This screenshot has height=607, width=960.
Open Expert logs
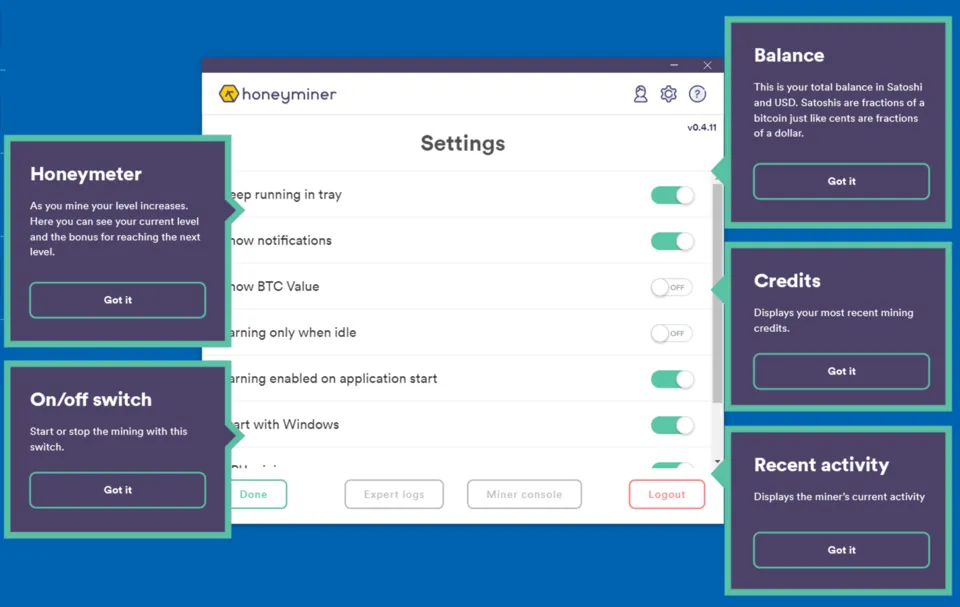[394, 494]
